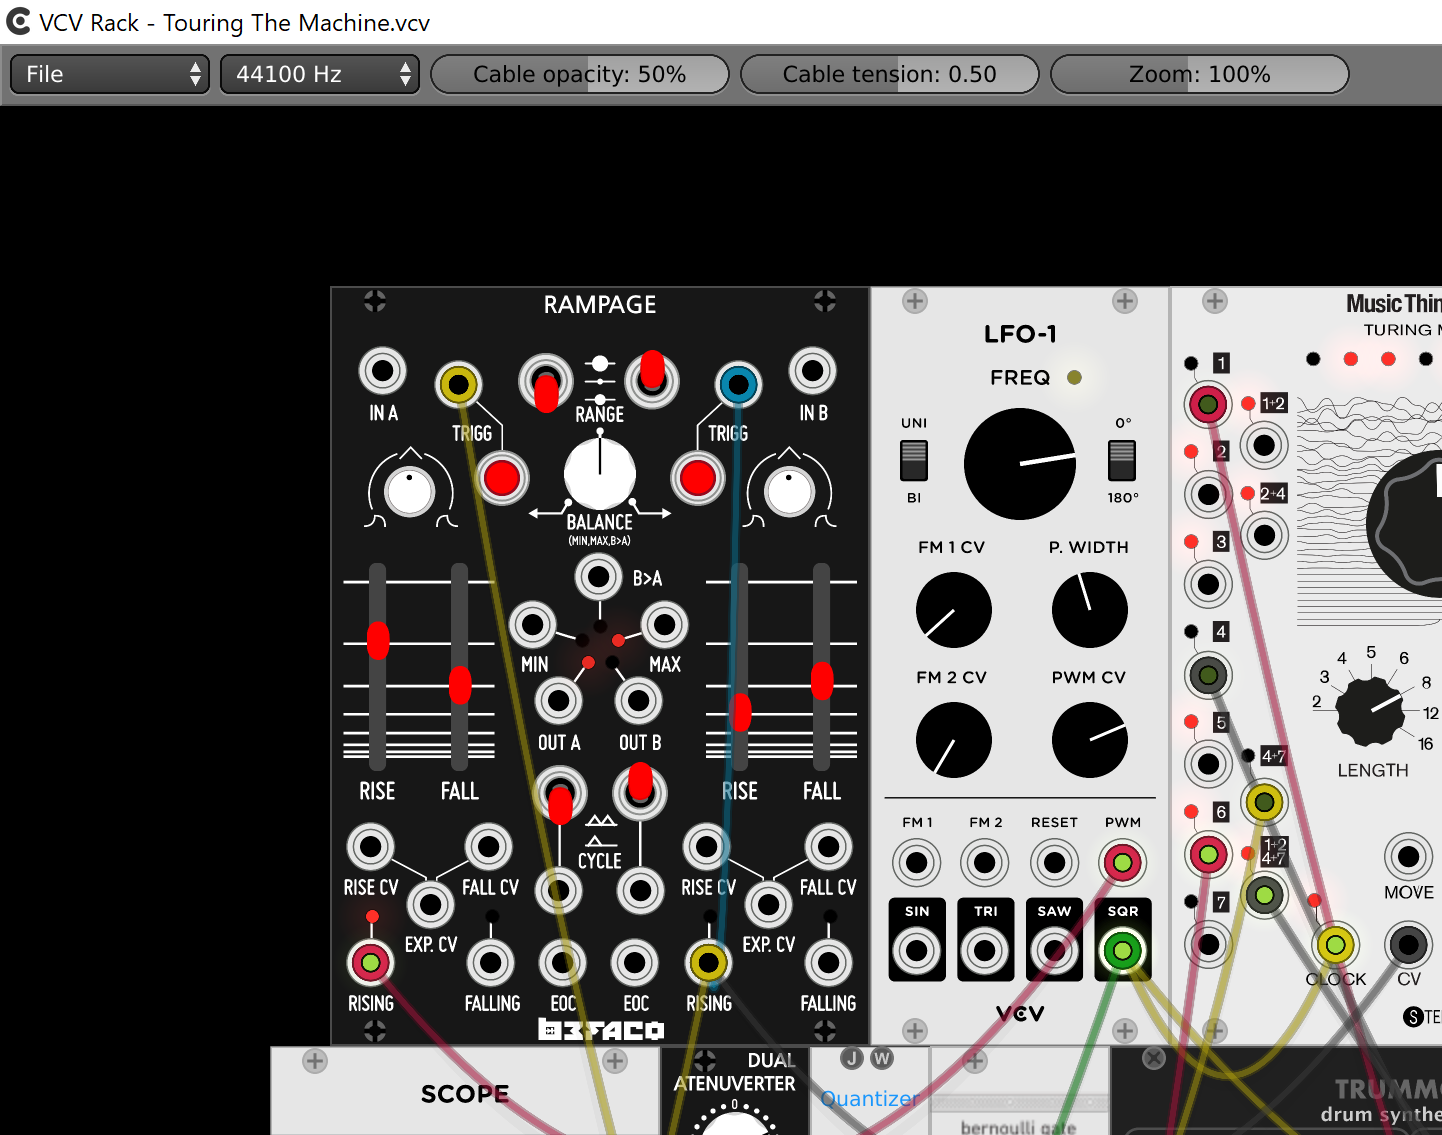Click the LFO-1 P. WIDTH knob

pos(1090,610)
